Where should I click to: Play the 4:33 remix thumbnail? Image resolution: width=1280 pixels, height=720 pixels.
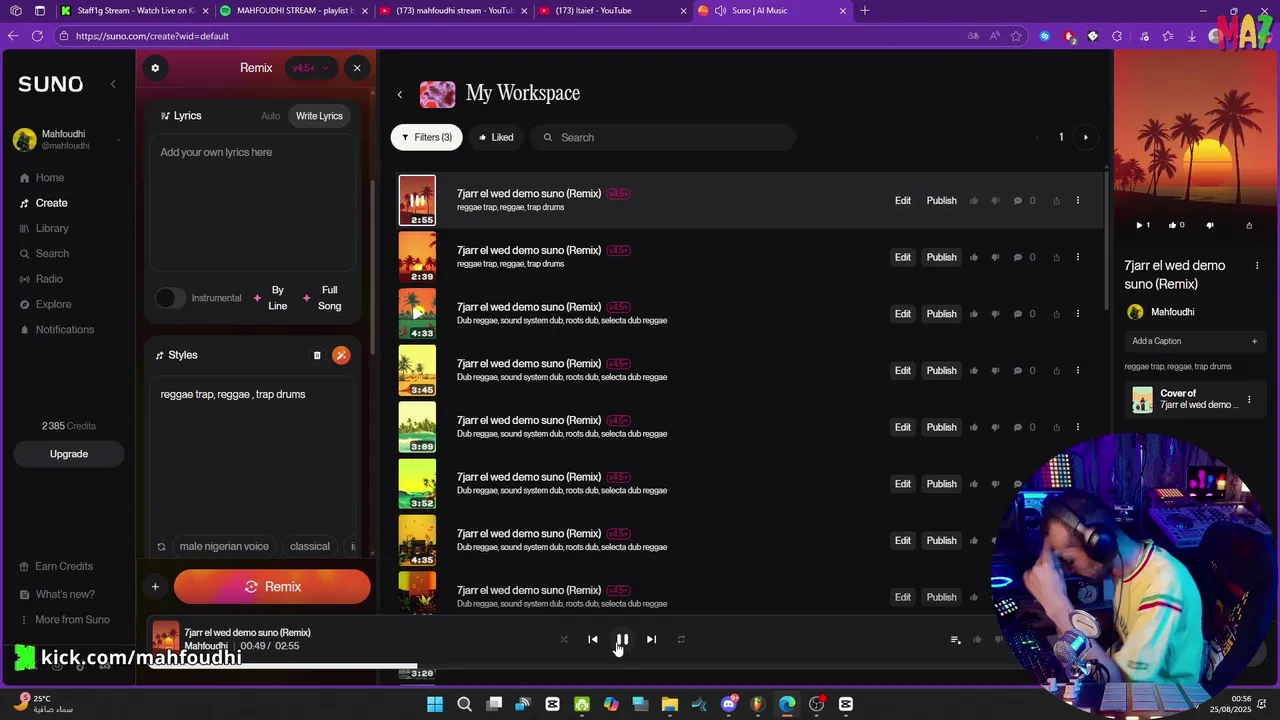(x=417, y=314)
